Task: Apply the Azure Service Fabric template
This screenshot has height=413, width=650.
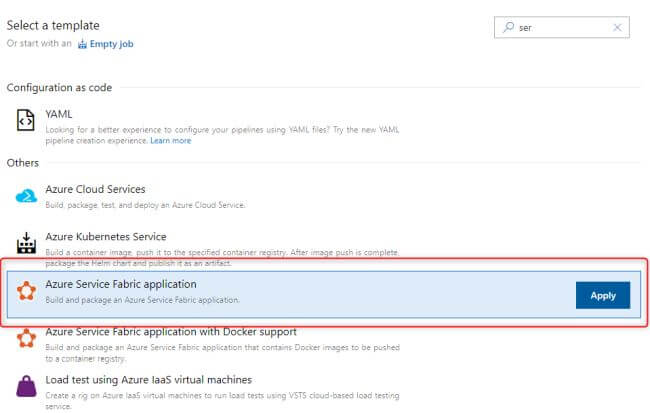Action: click(603, 295)
